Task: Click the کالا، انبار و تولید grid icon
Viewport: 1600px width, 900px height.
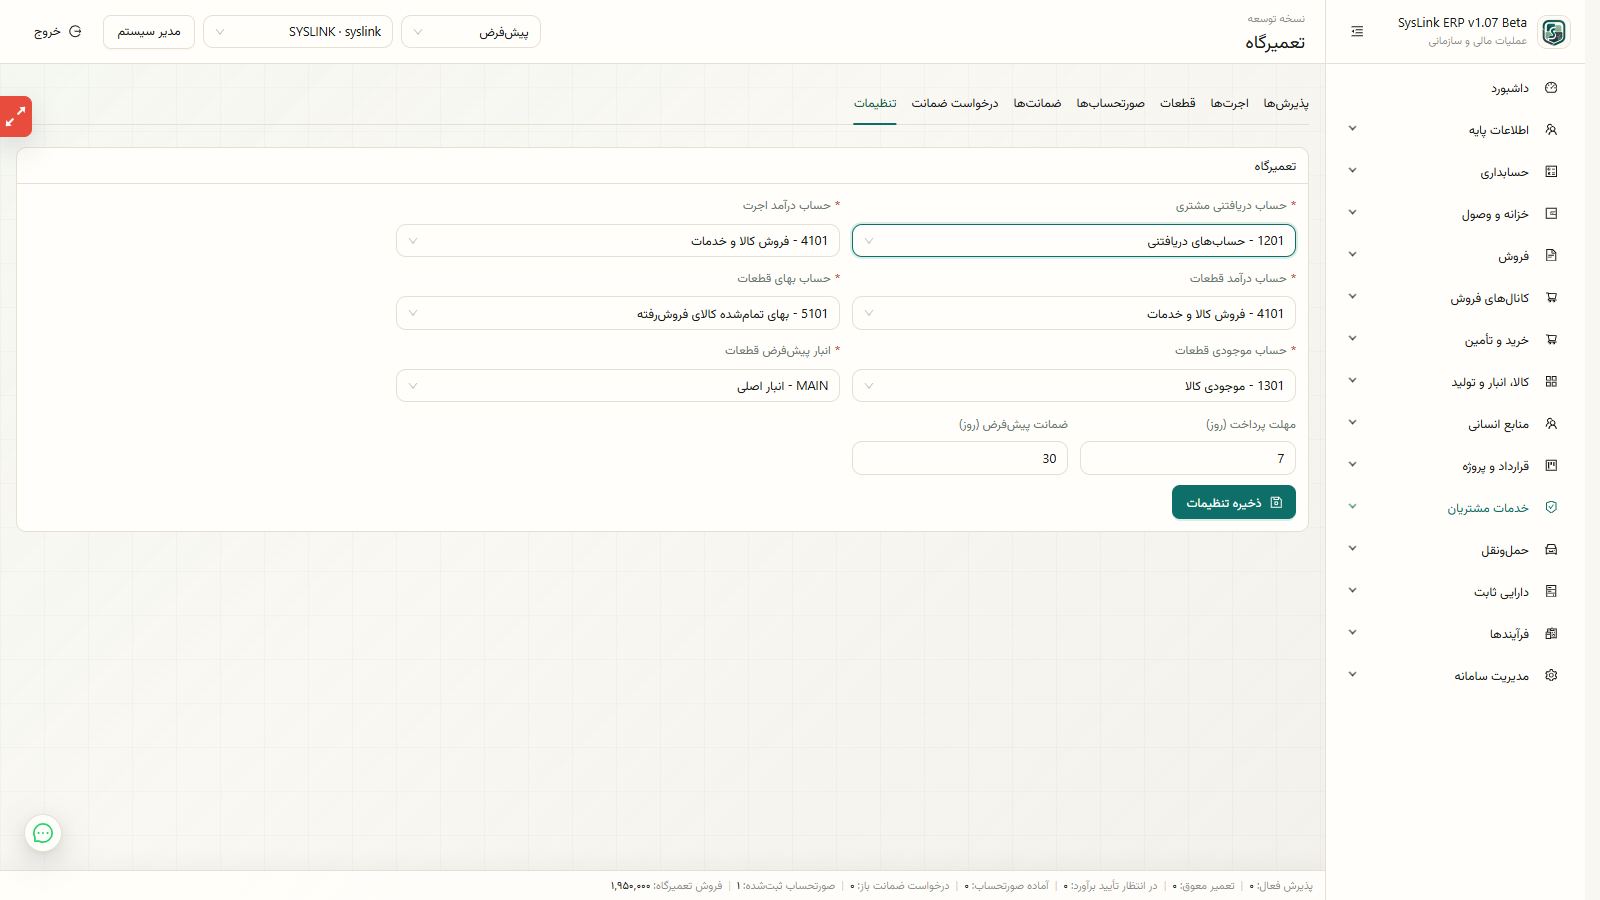Action: pyautogui.click(x=1551, y=382)
